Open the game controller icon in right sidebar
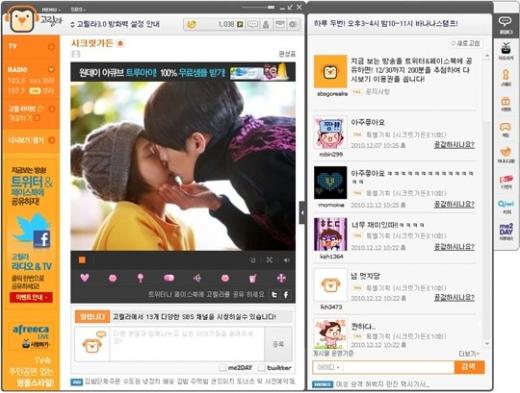The image size is (520, 393). coord(506,130)
